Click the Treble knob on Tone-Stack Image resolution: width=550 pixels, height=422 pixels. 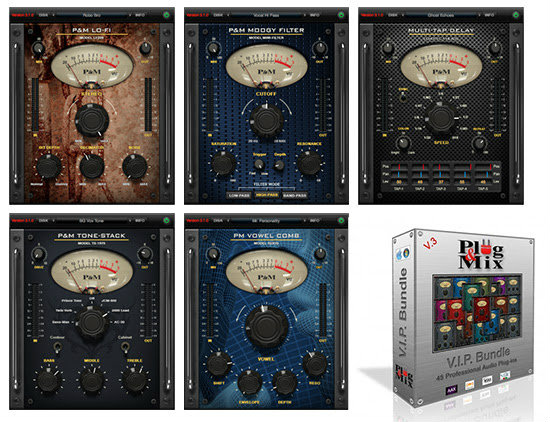tap(134, 381)
